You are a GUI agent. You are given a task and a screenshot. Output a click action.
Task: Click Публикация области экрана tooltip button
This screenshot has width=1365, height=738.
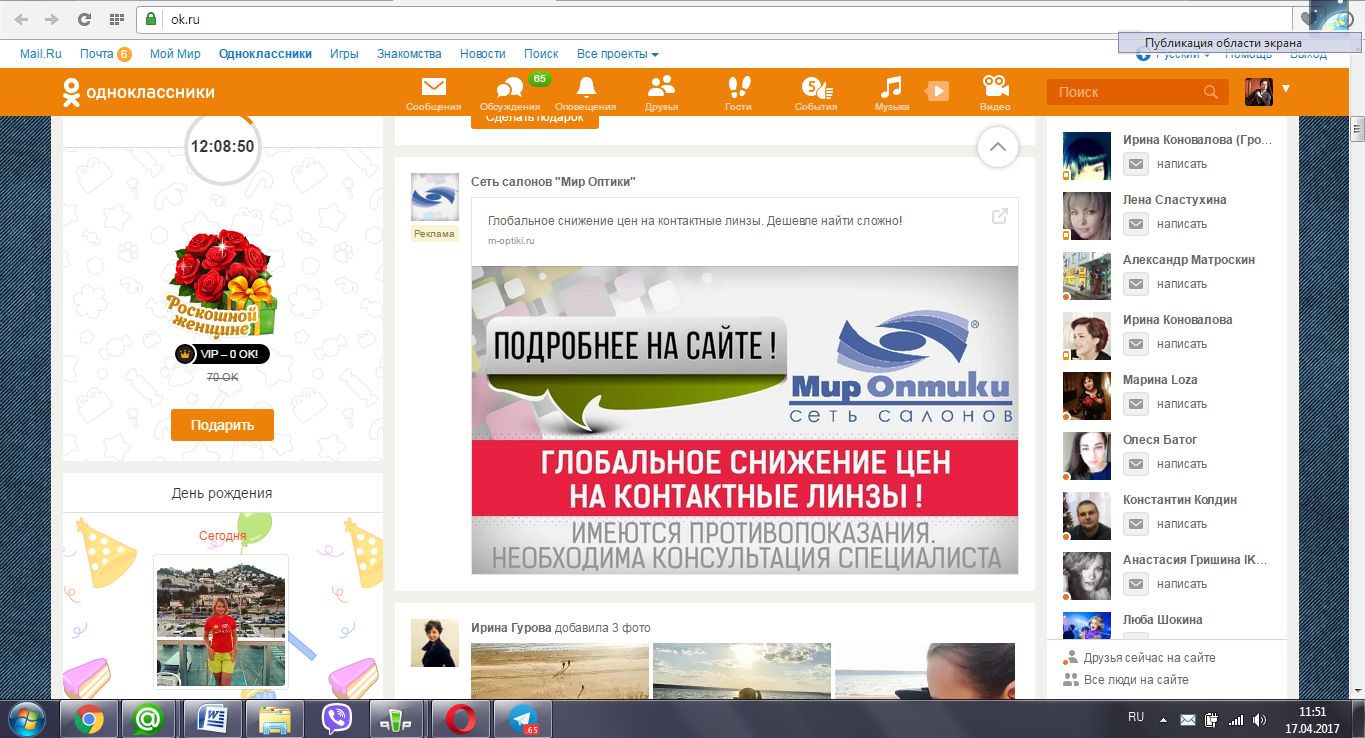1239,43
